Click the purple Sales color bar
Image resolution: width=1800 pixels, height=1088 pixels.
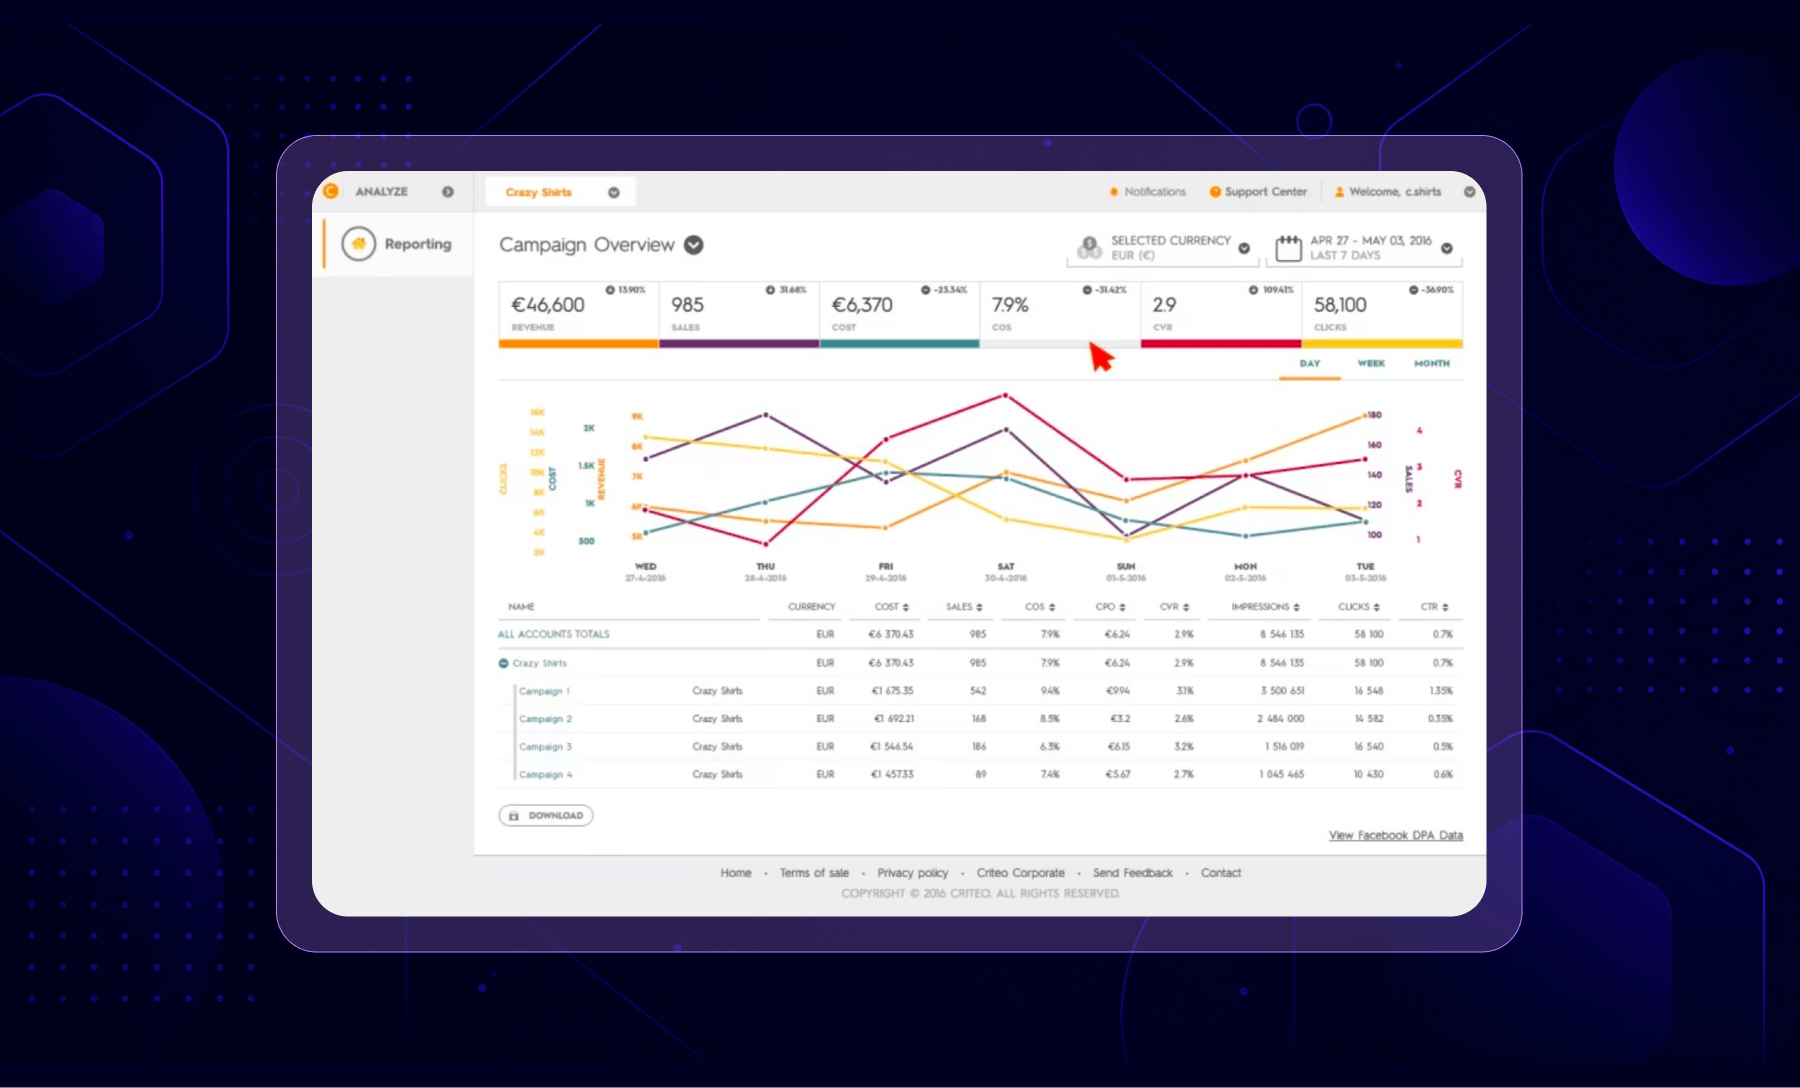[739, 344]
